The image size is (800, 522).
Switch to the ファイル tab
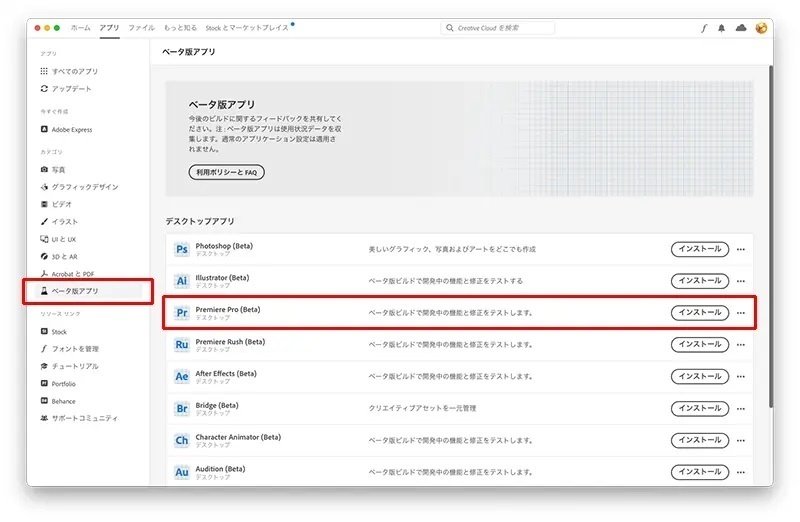pyautogui.click(x=141, y=28)
